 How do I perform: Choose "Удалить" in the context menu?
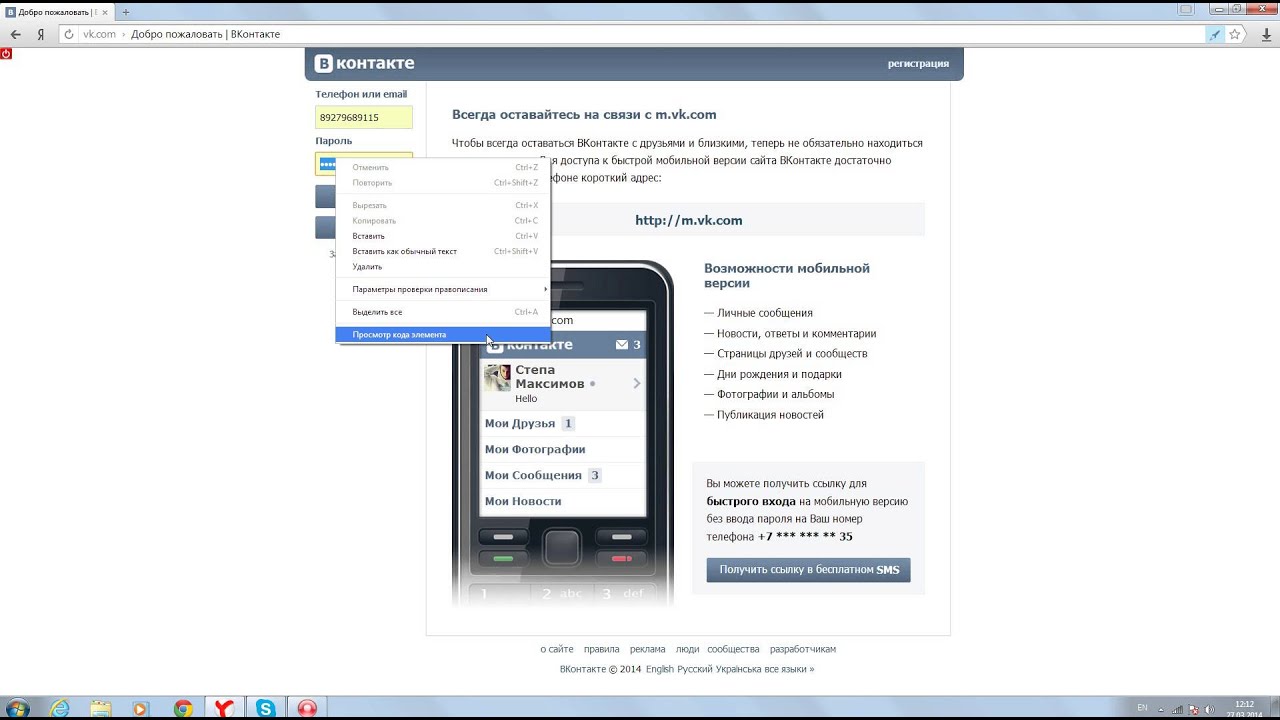444,267
